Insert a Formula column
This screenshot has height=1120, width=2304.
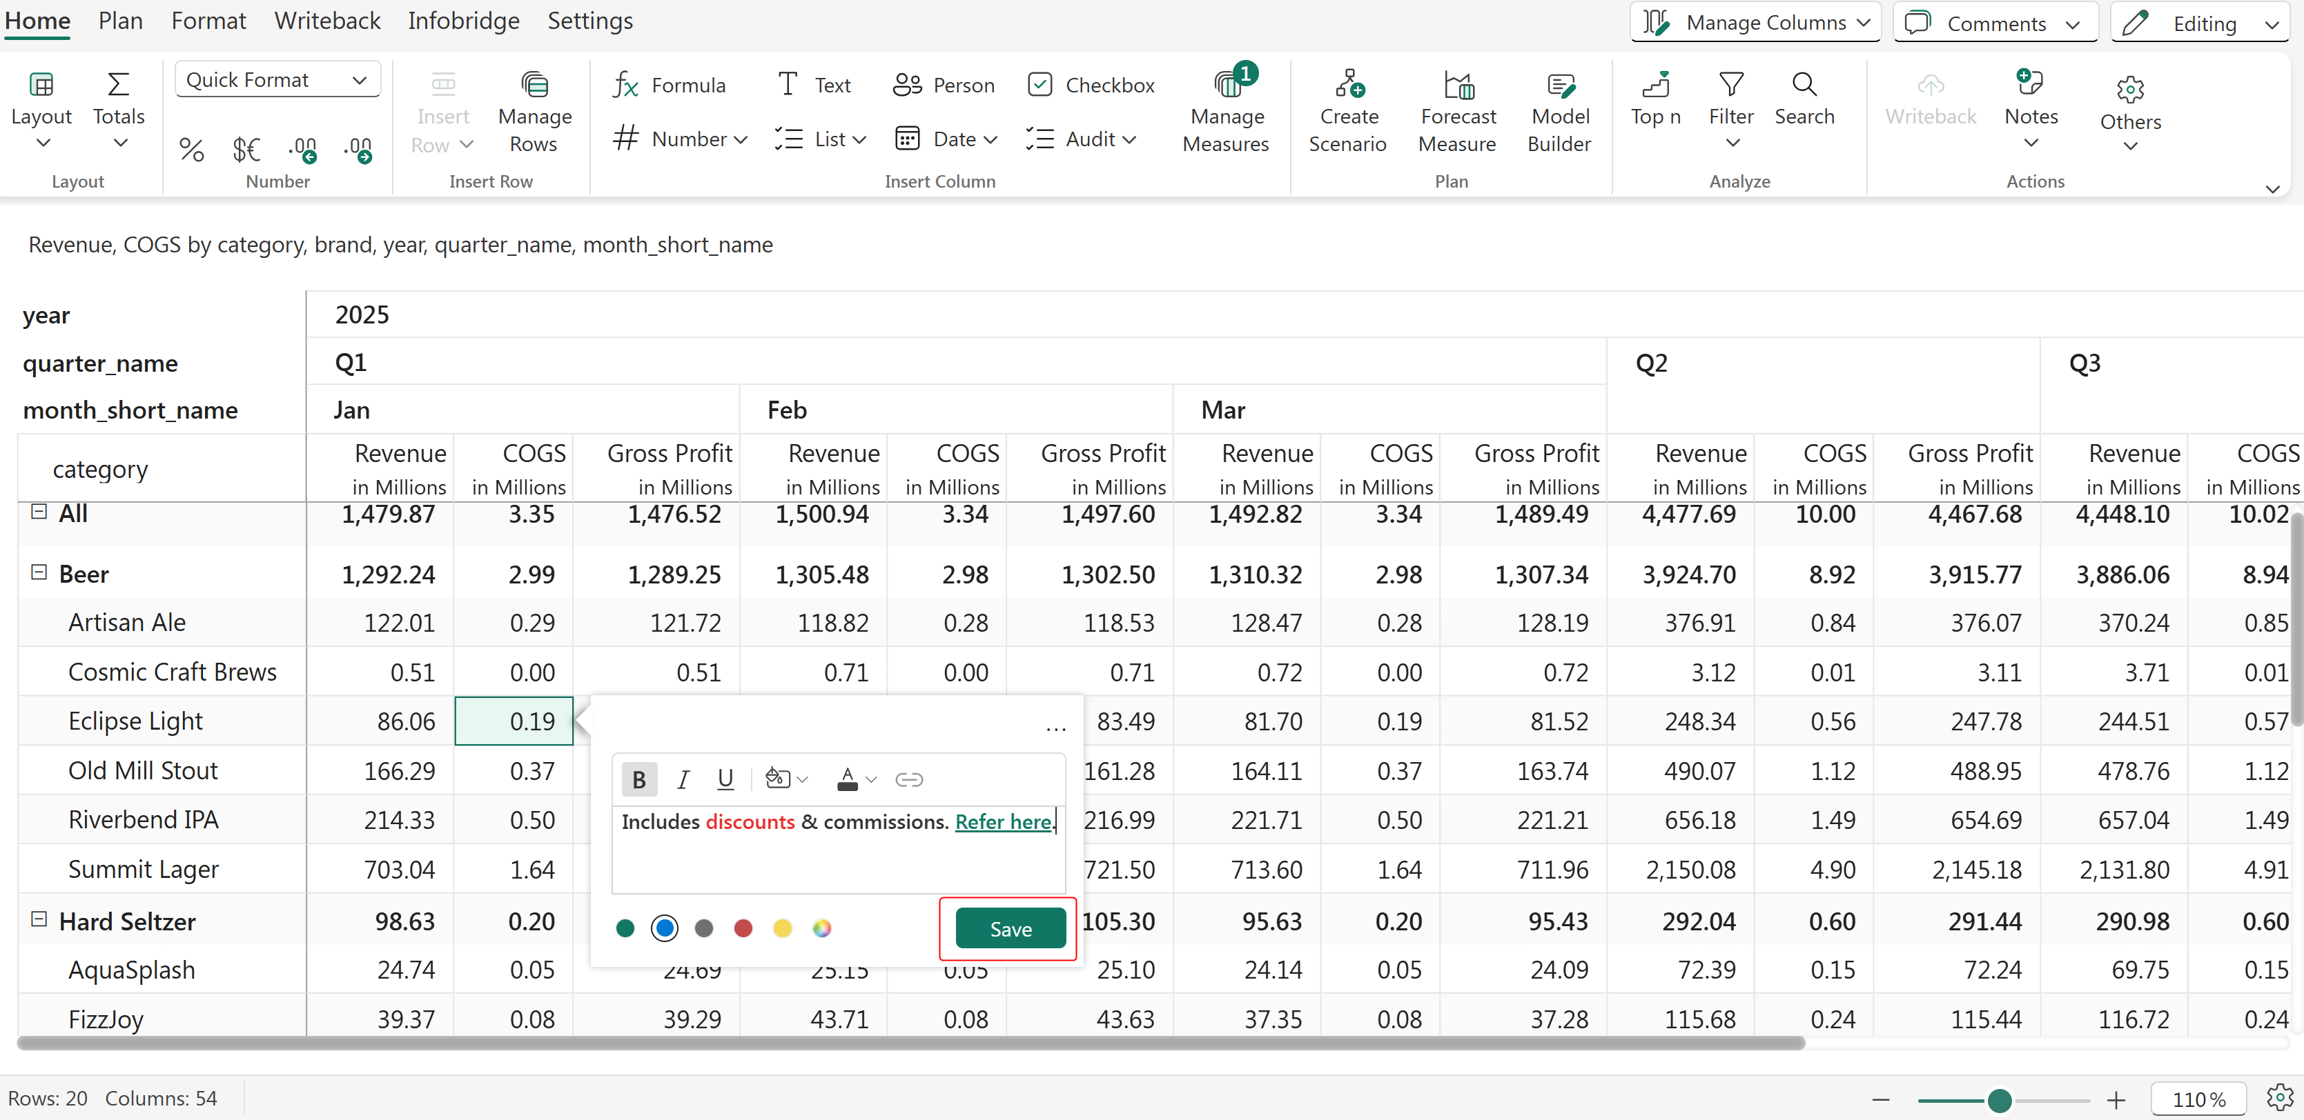pos(669,85)
